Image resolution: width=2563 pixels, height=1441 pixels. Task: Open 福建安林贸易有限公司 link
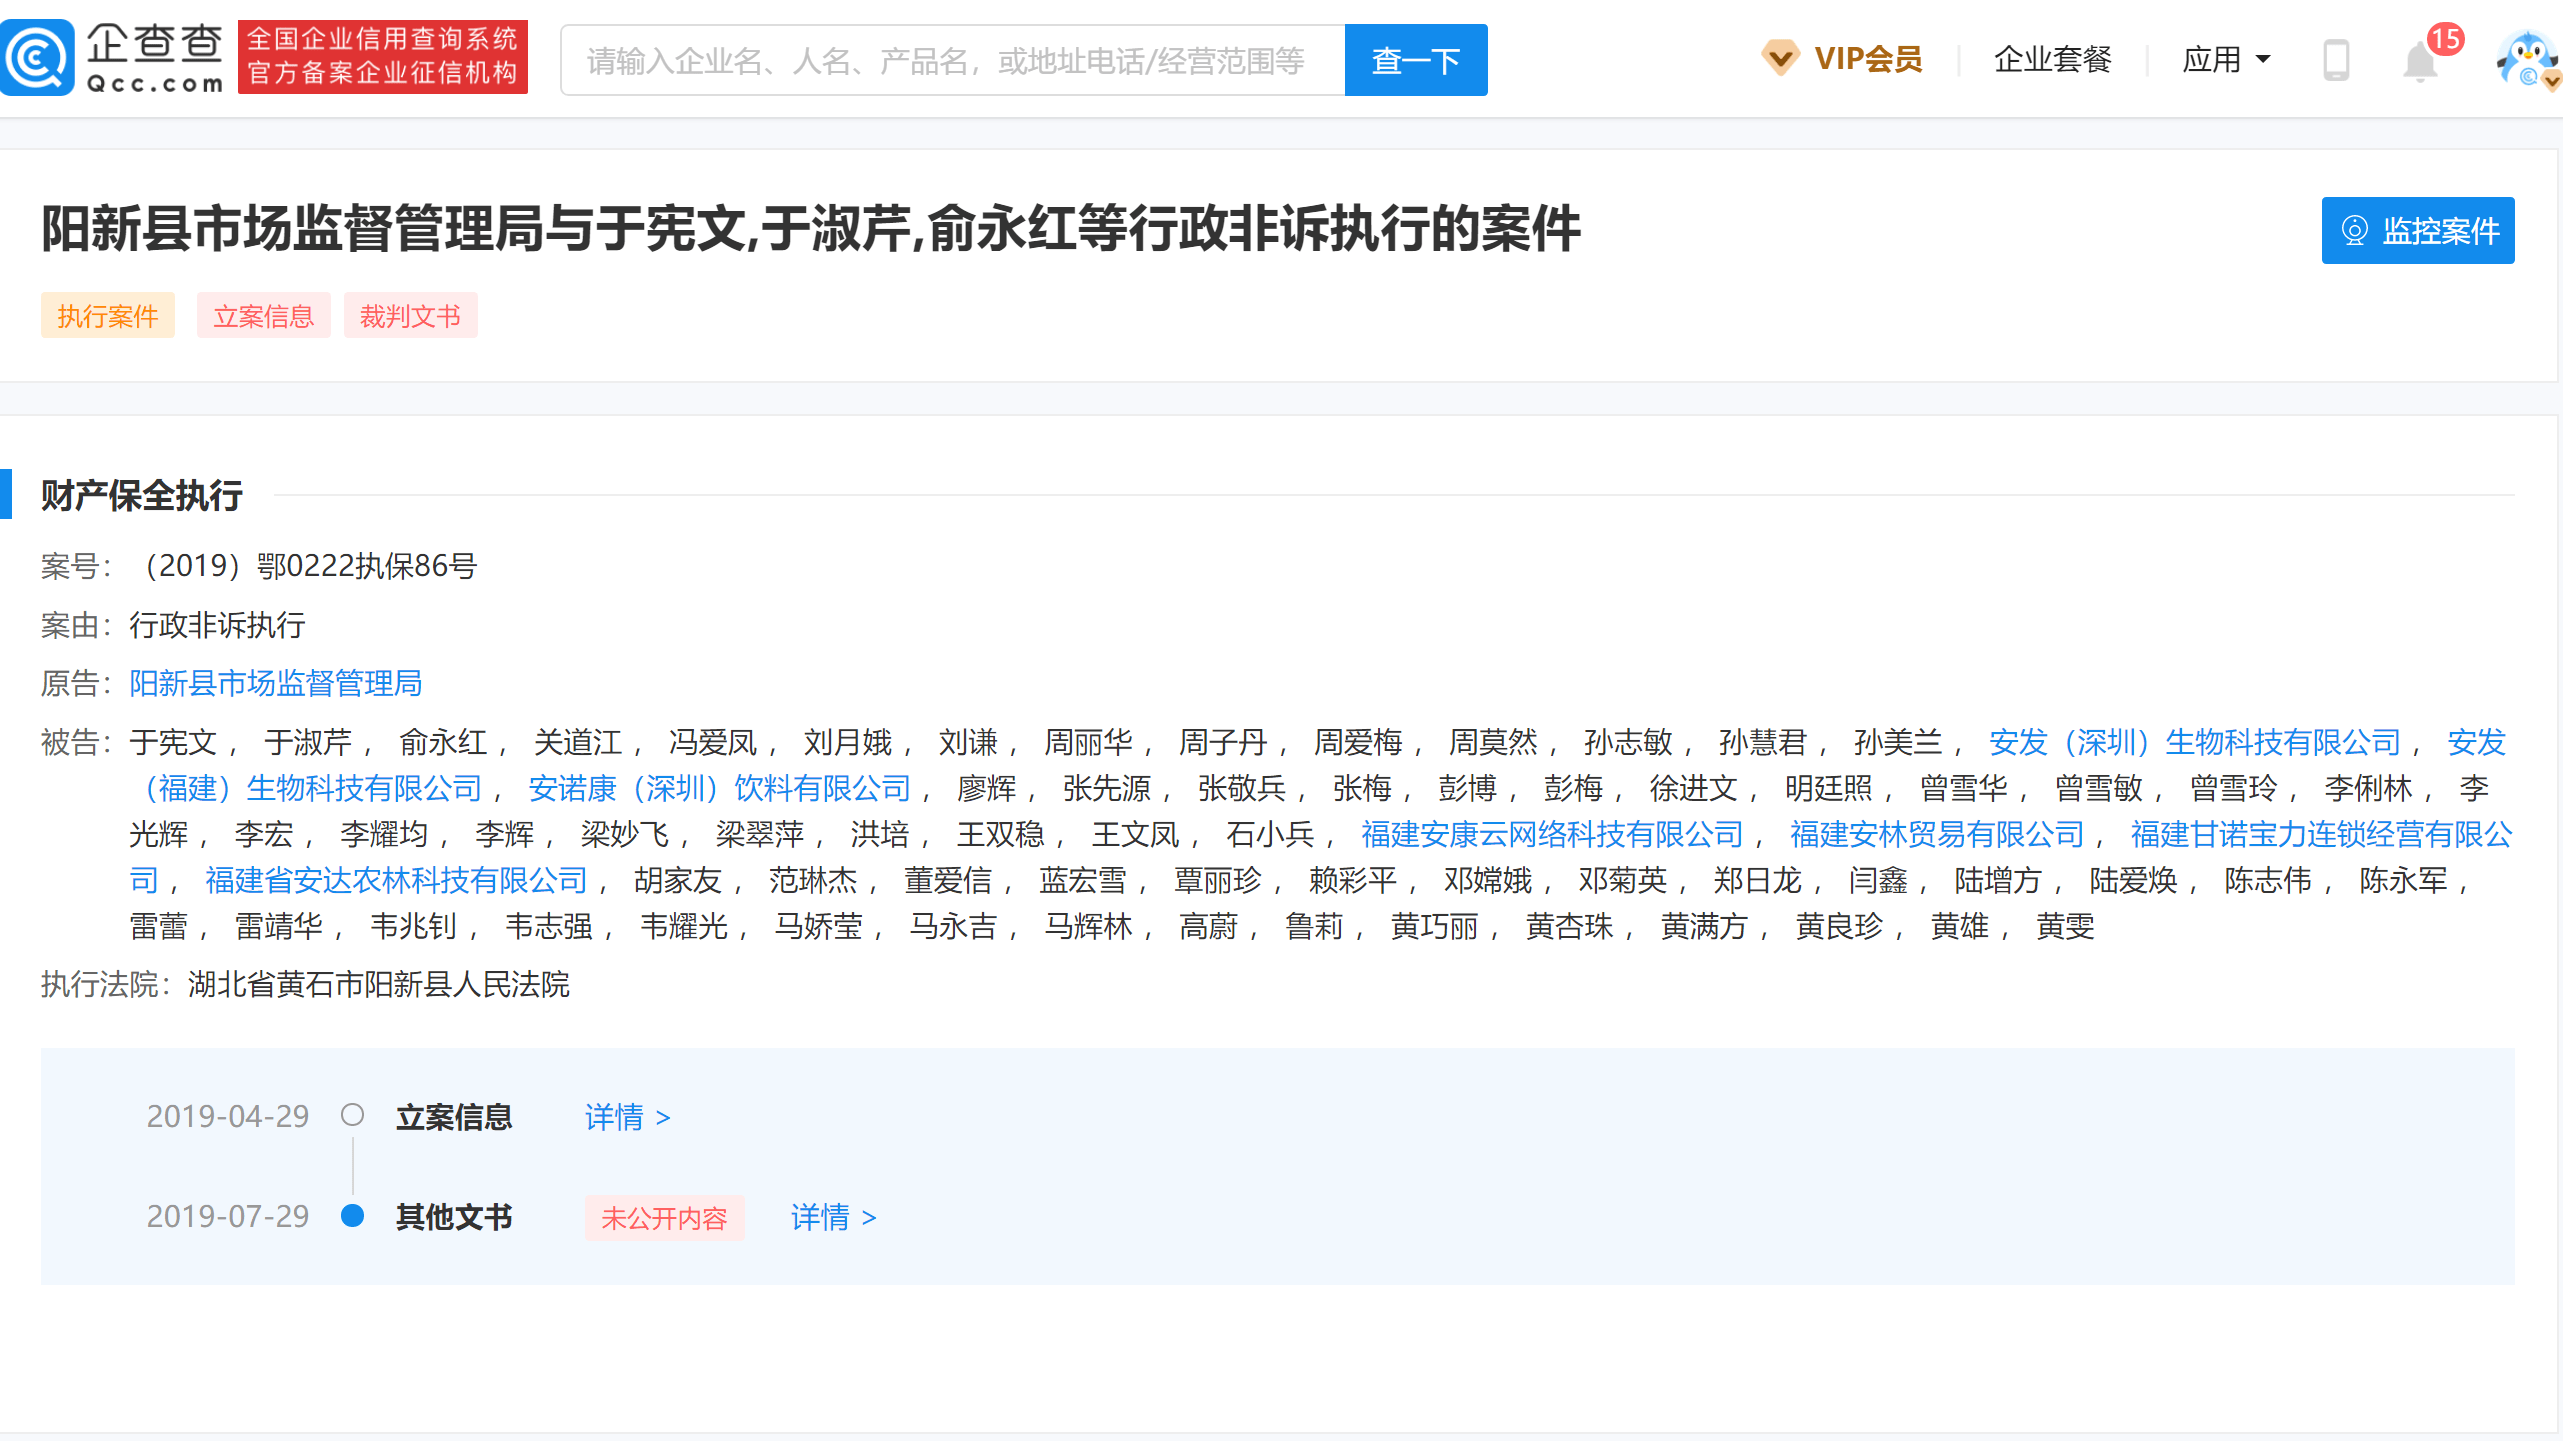coord(1936,834)
